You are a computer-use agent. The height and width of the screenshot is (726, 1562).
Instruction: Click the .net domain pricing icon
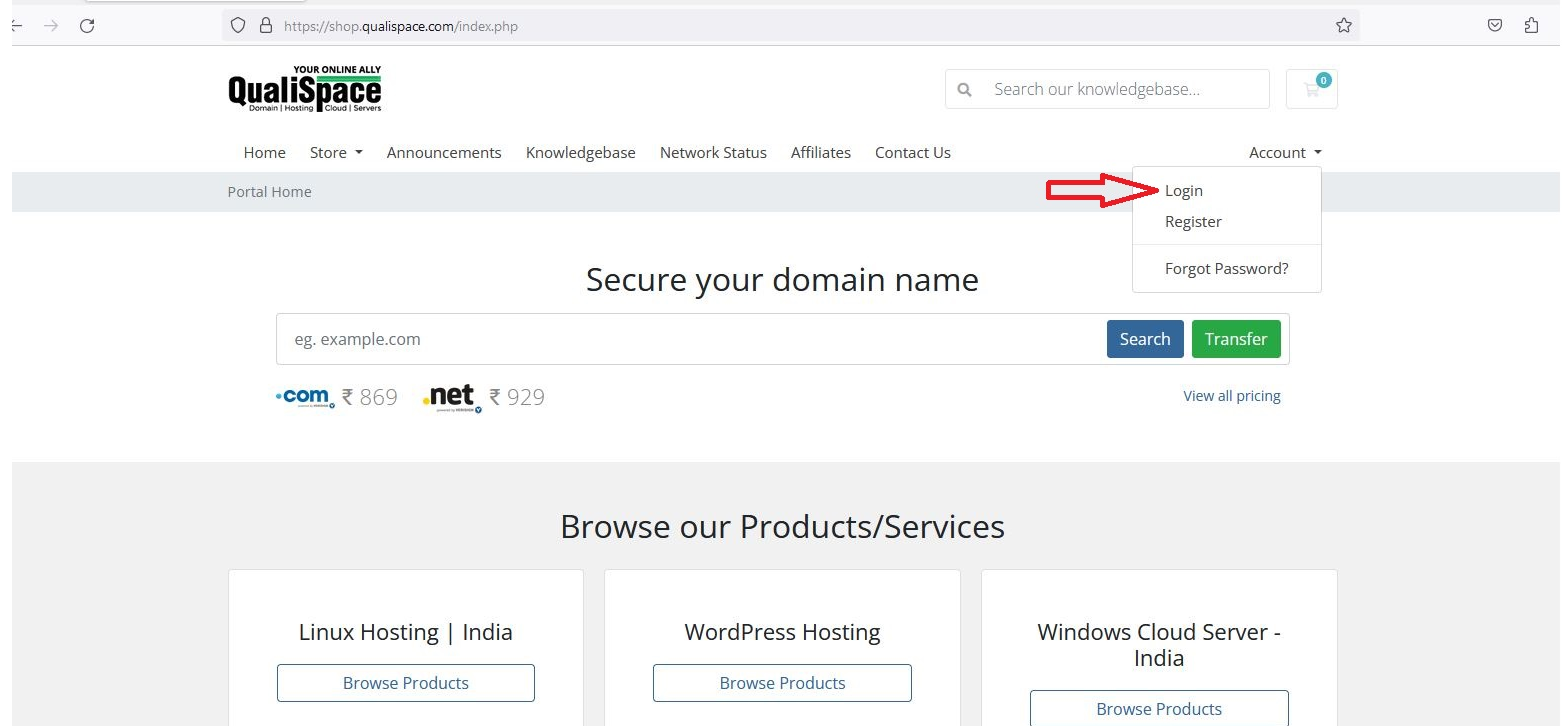coord(451,396)
